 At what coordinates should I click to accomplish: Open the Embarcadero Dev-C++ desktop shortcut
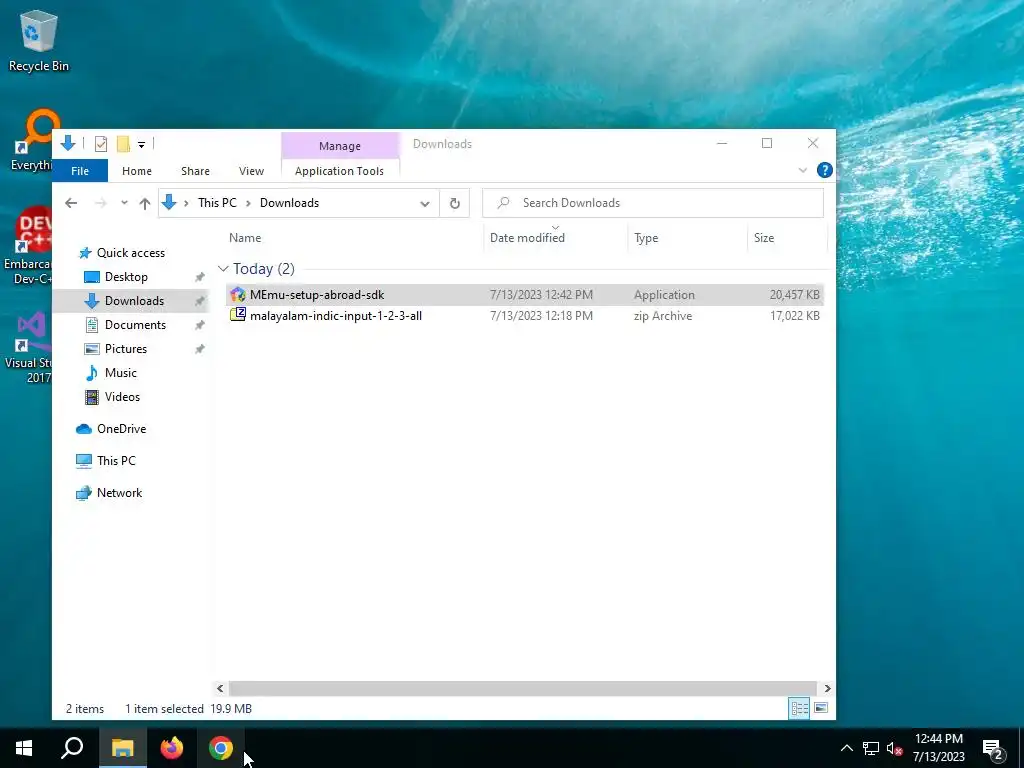point(27,246)
